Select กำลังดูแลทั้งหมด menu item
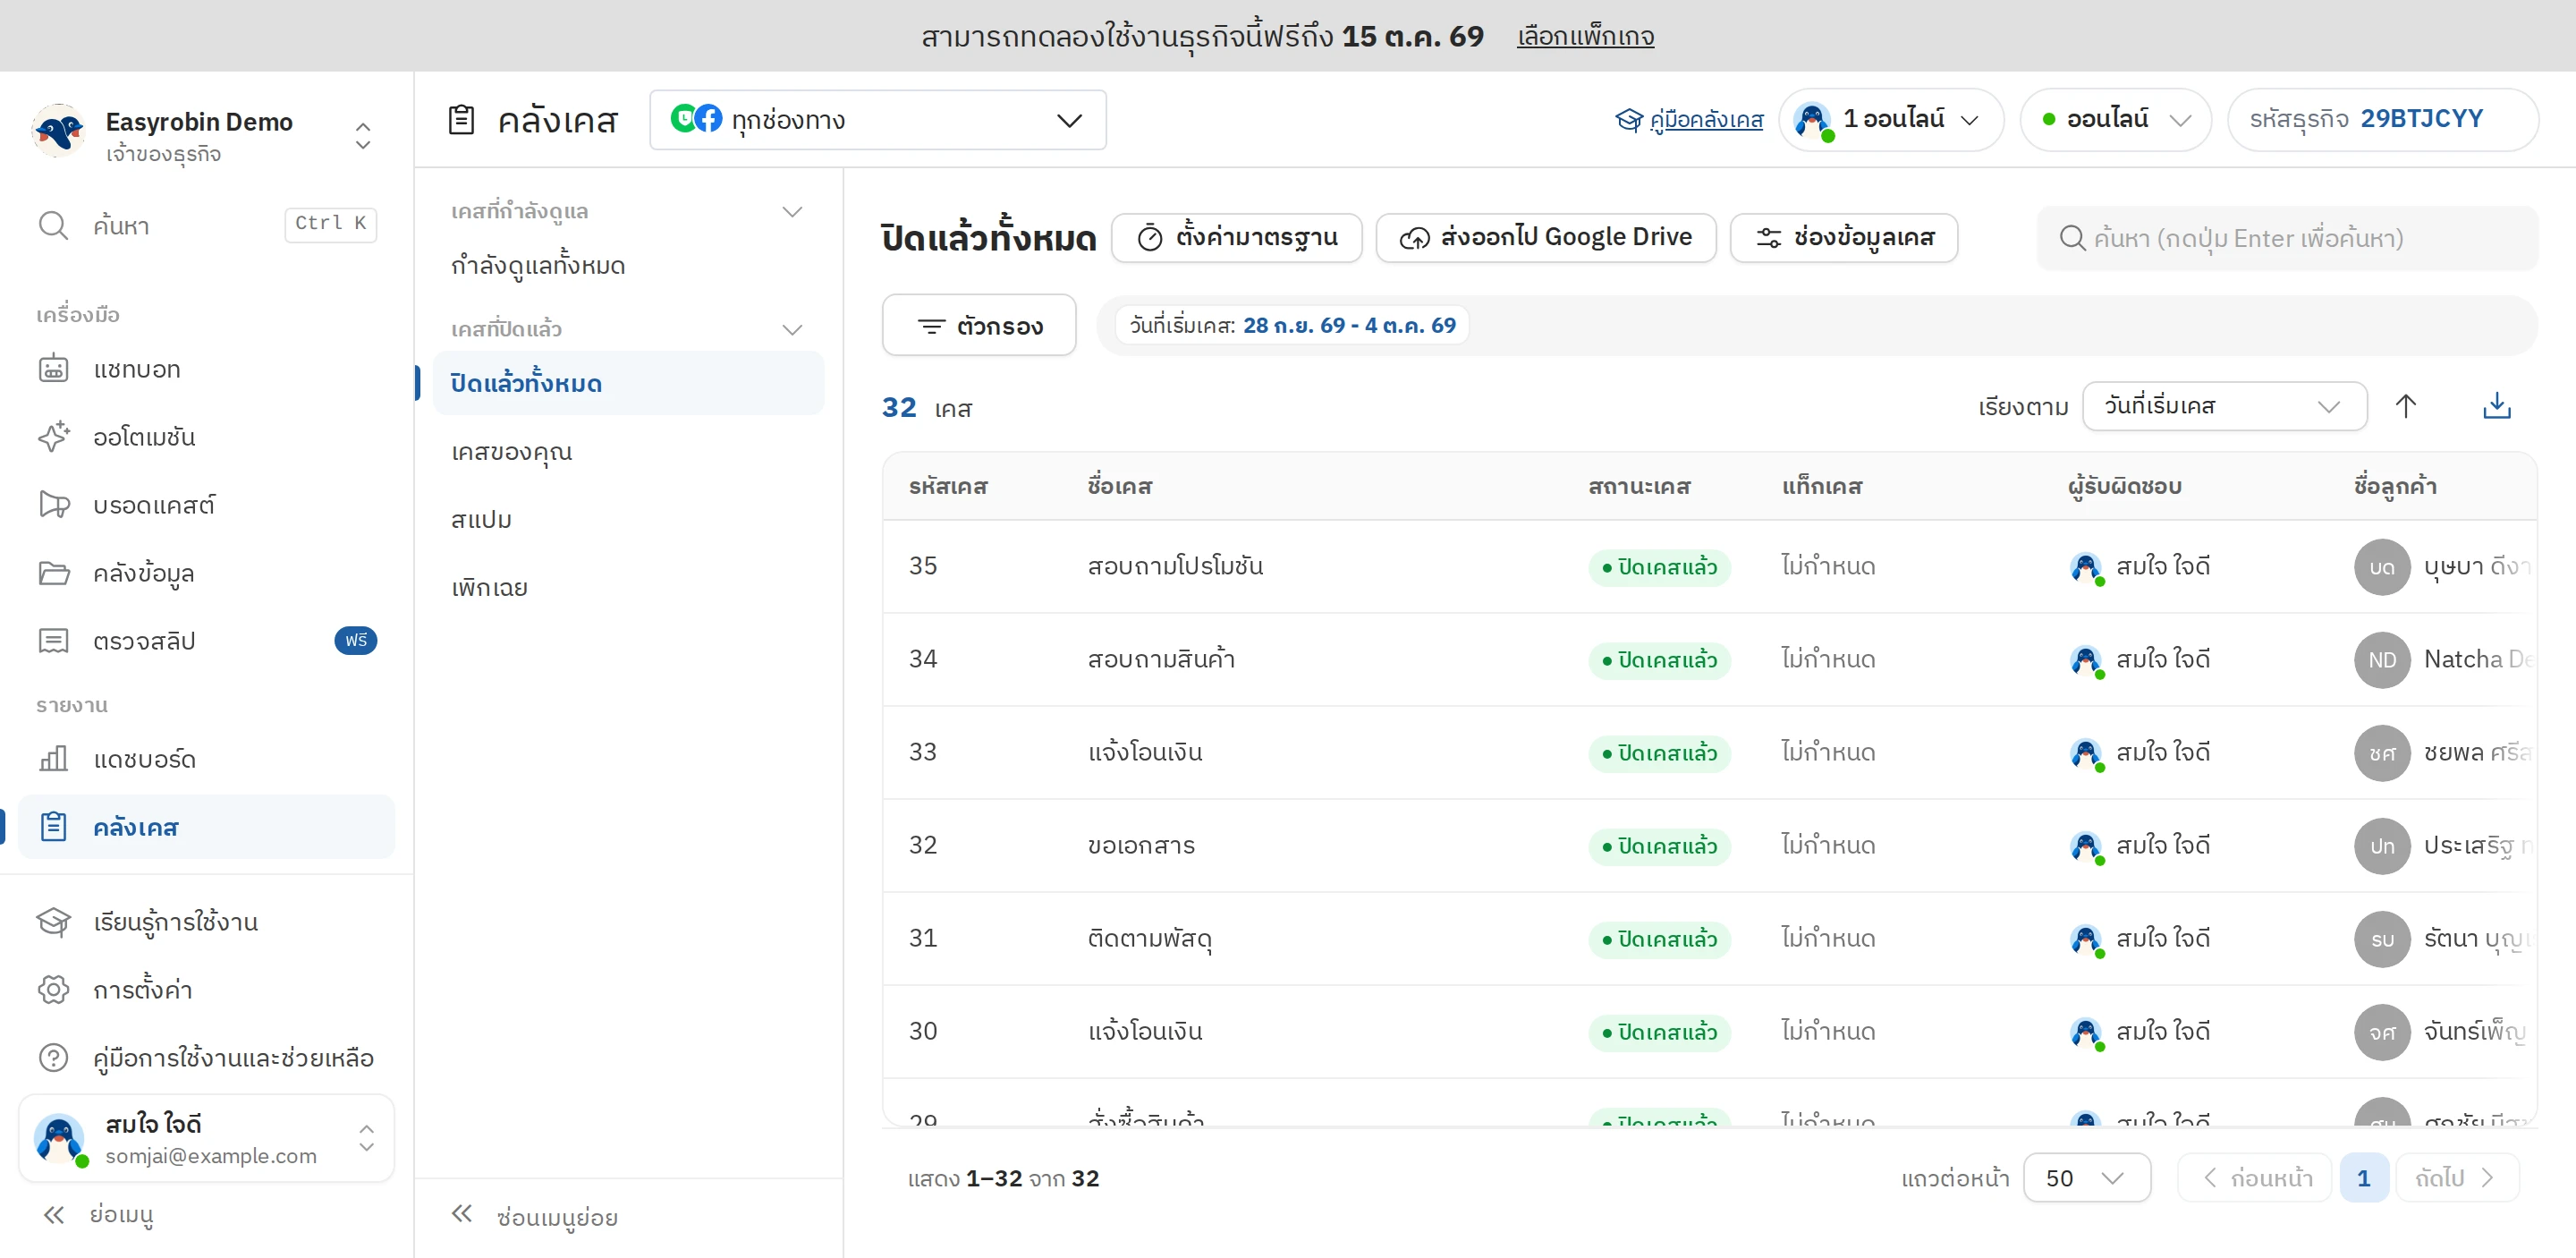Viewport: 2576px width, 1258px height. pyautogui.click(x=628, y=265)
